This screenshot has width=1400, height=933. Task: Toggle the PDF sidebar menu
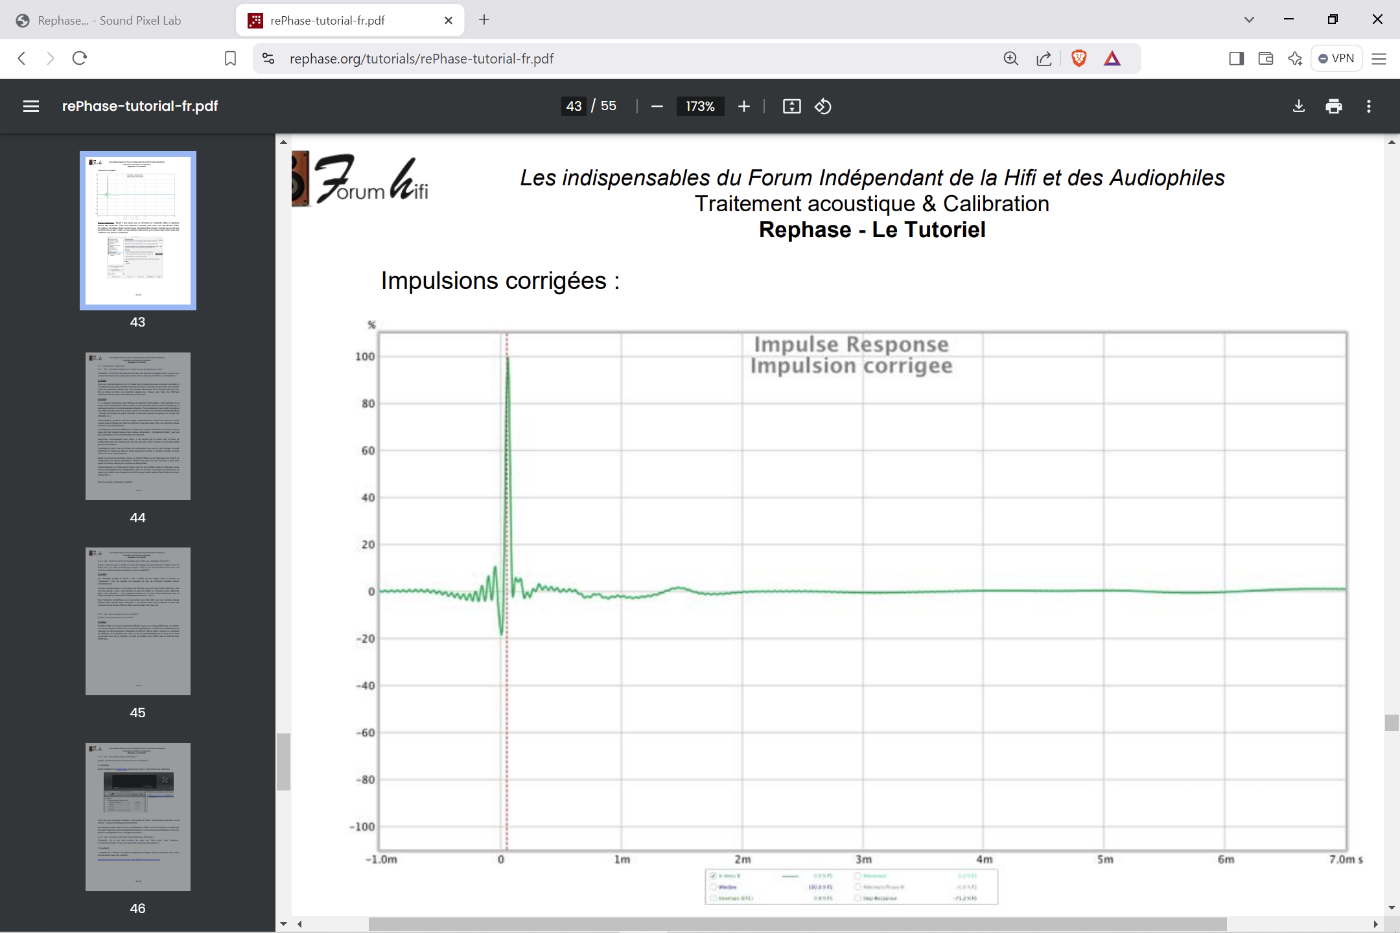pyautogui.click(x=31, y=106)
